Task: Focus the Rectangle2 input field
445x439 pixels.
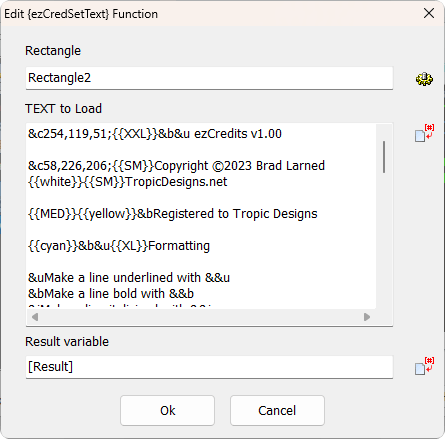Action: [209, 78]
